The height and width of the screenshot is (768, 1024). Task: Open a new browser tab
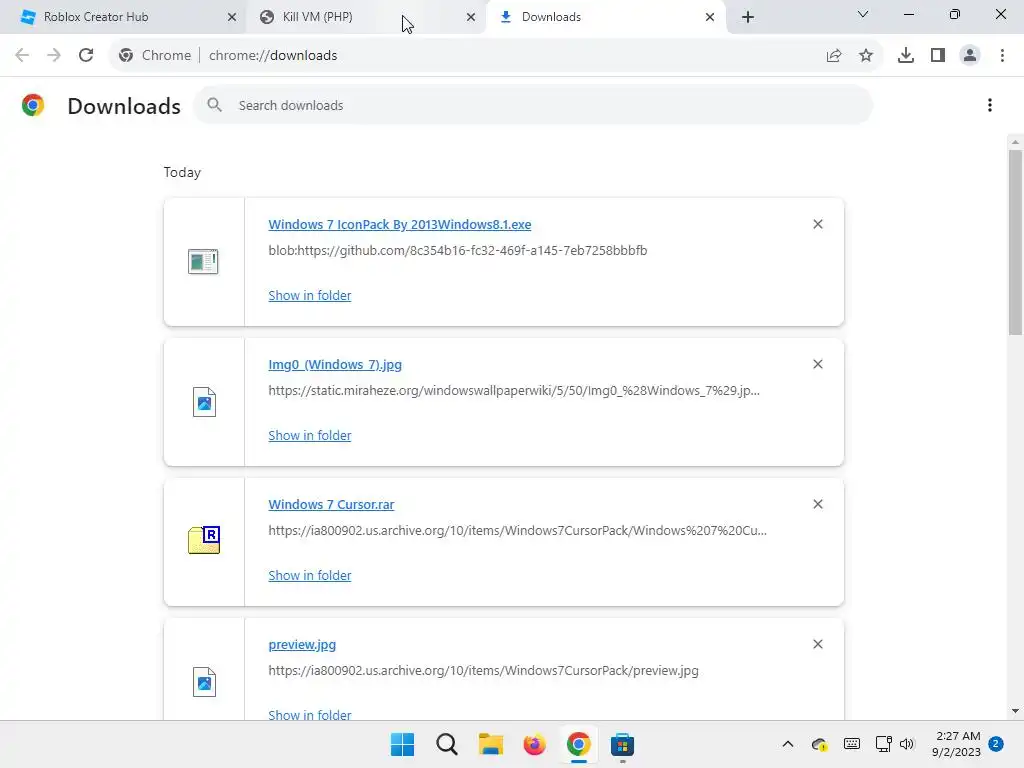tap(748, 17)
